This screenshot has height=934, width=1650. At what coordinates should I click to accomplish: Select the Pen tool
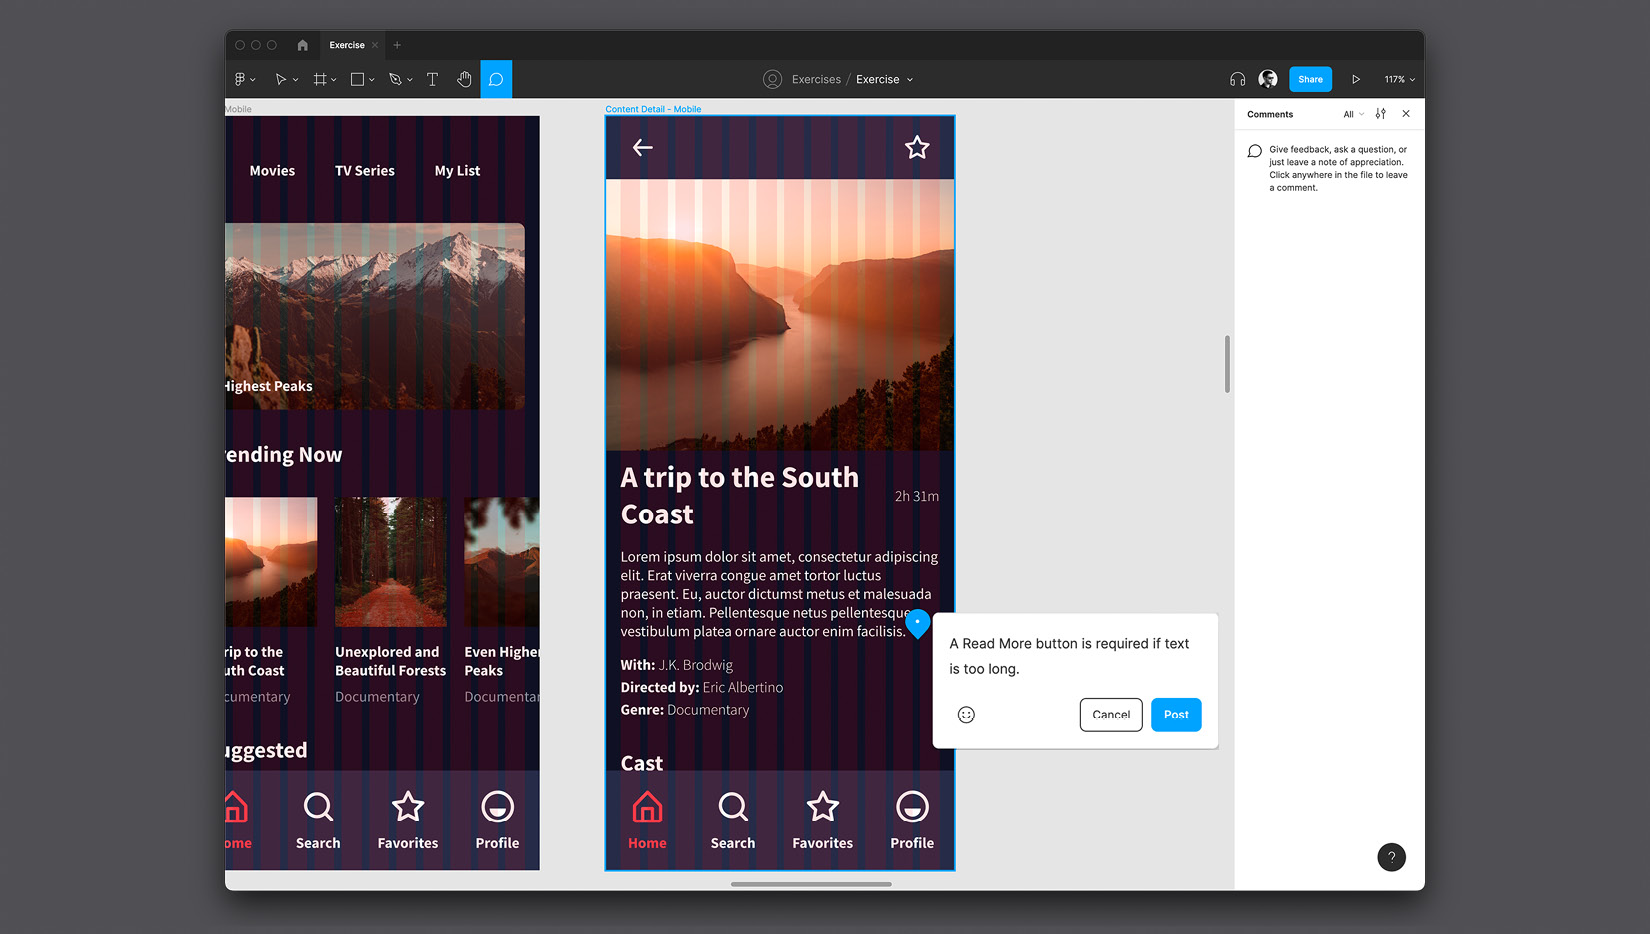click(x=395, y=79)
